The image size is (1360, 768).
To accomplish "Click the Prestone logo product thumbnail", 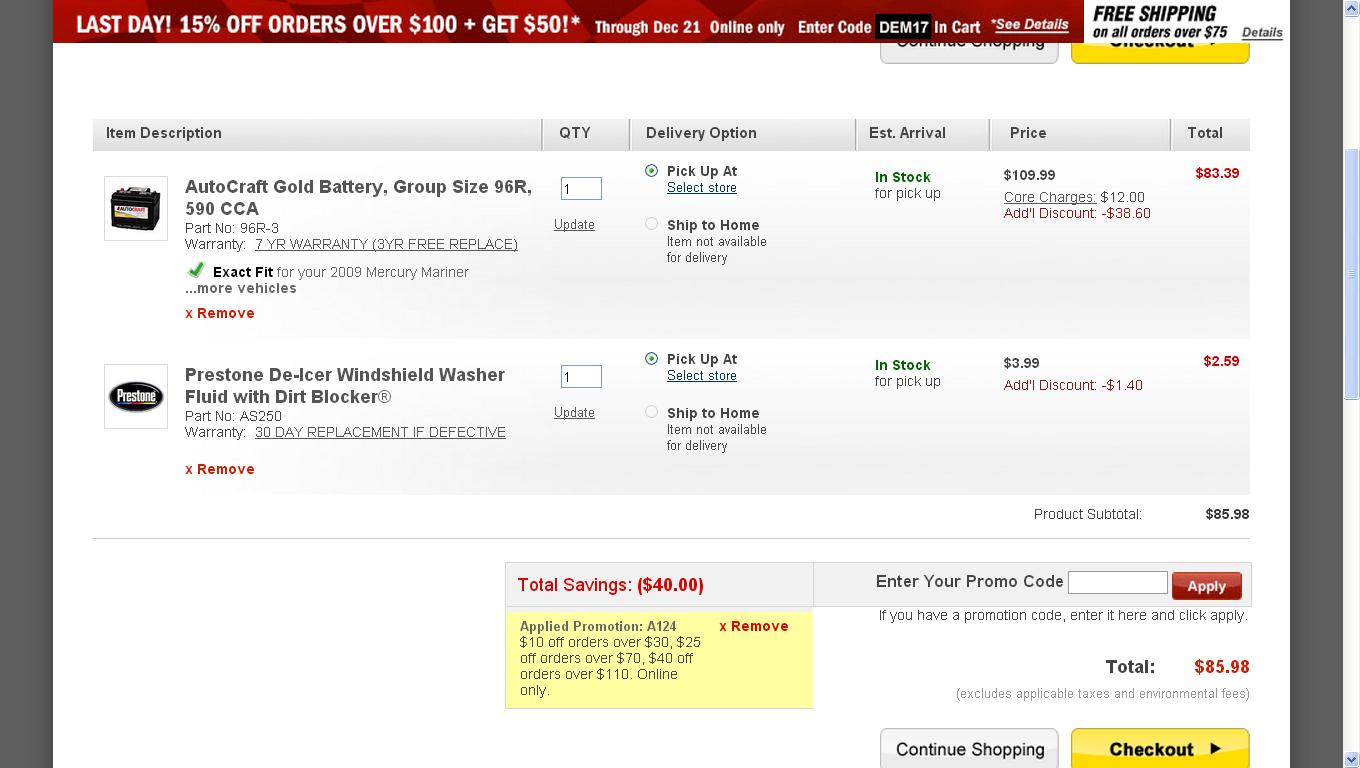I will 136,396.
